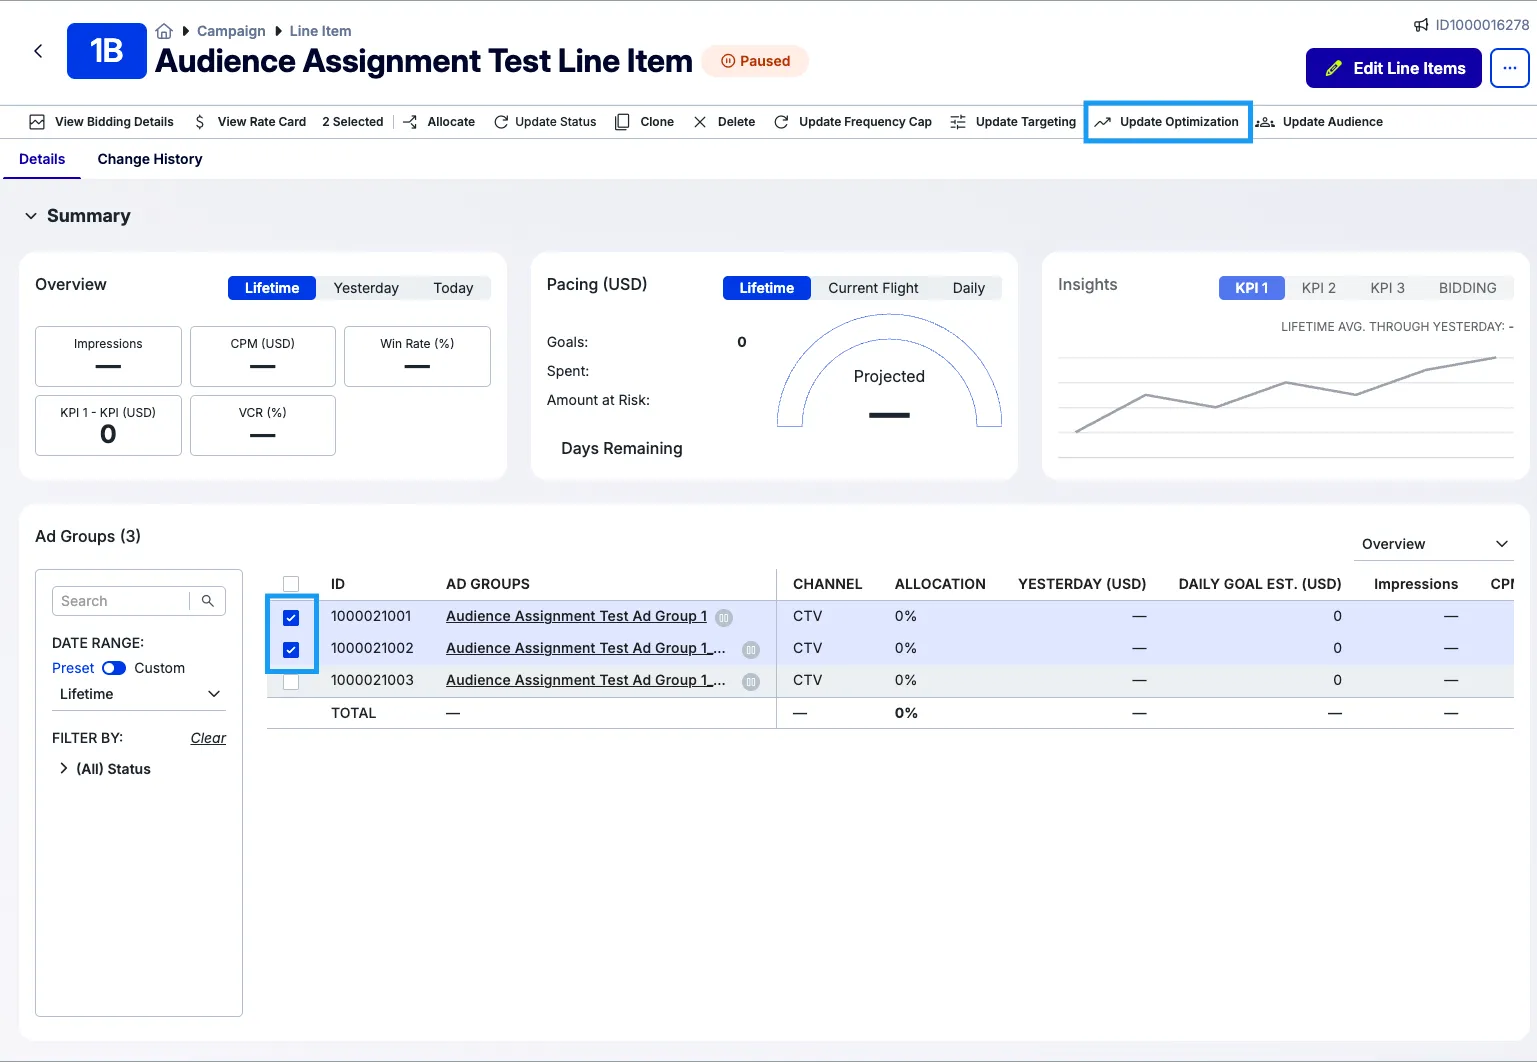
Task: Click the Clear filter link
Action: tap(208, 738)
